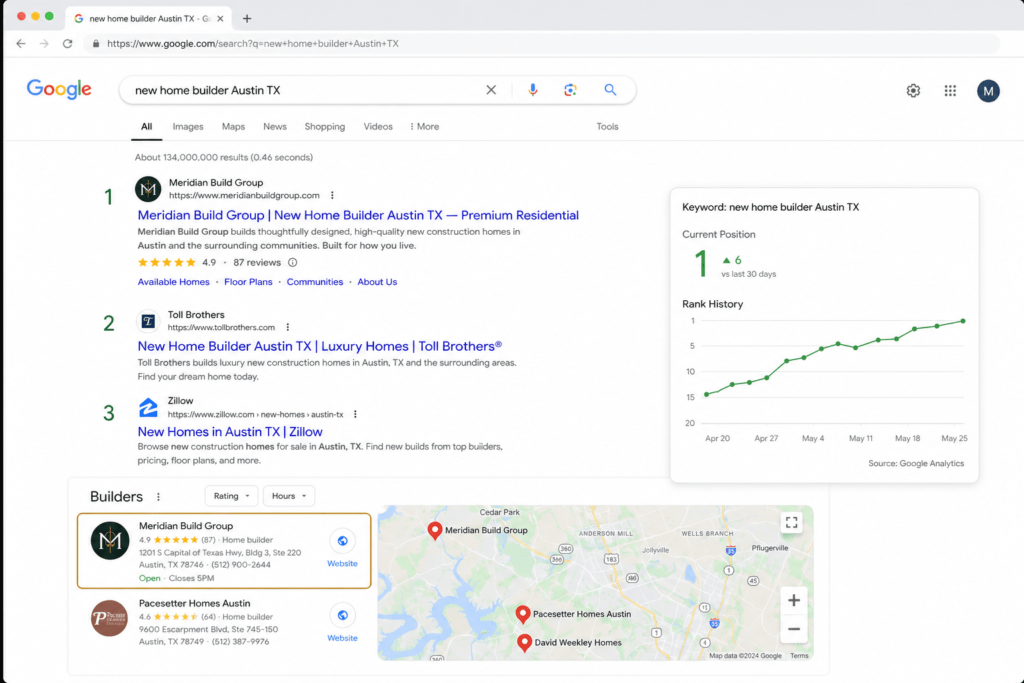Click the David Weekley Homes map pin
This screenshot has width=1024, height=683.
[524, 643]
